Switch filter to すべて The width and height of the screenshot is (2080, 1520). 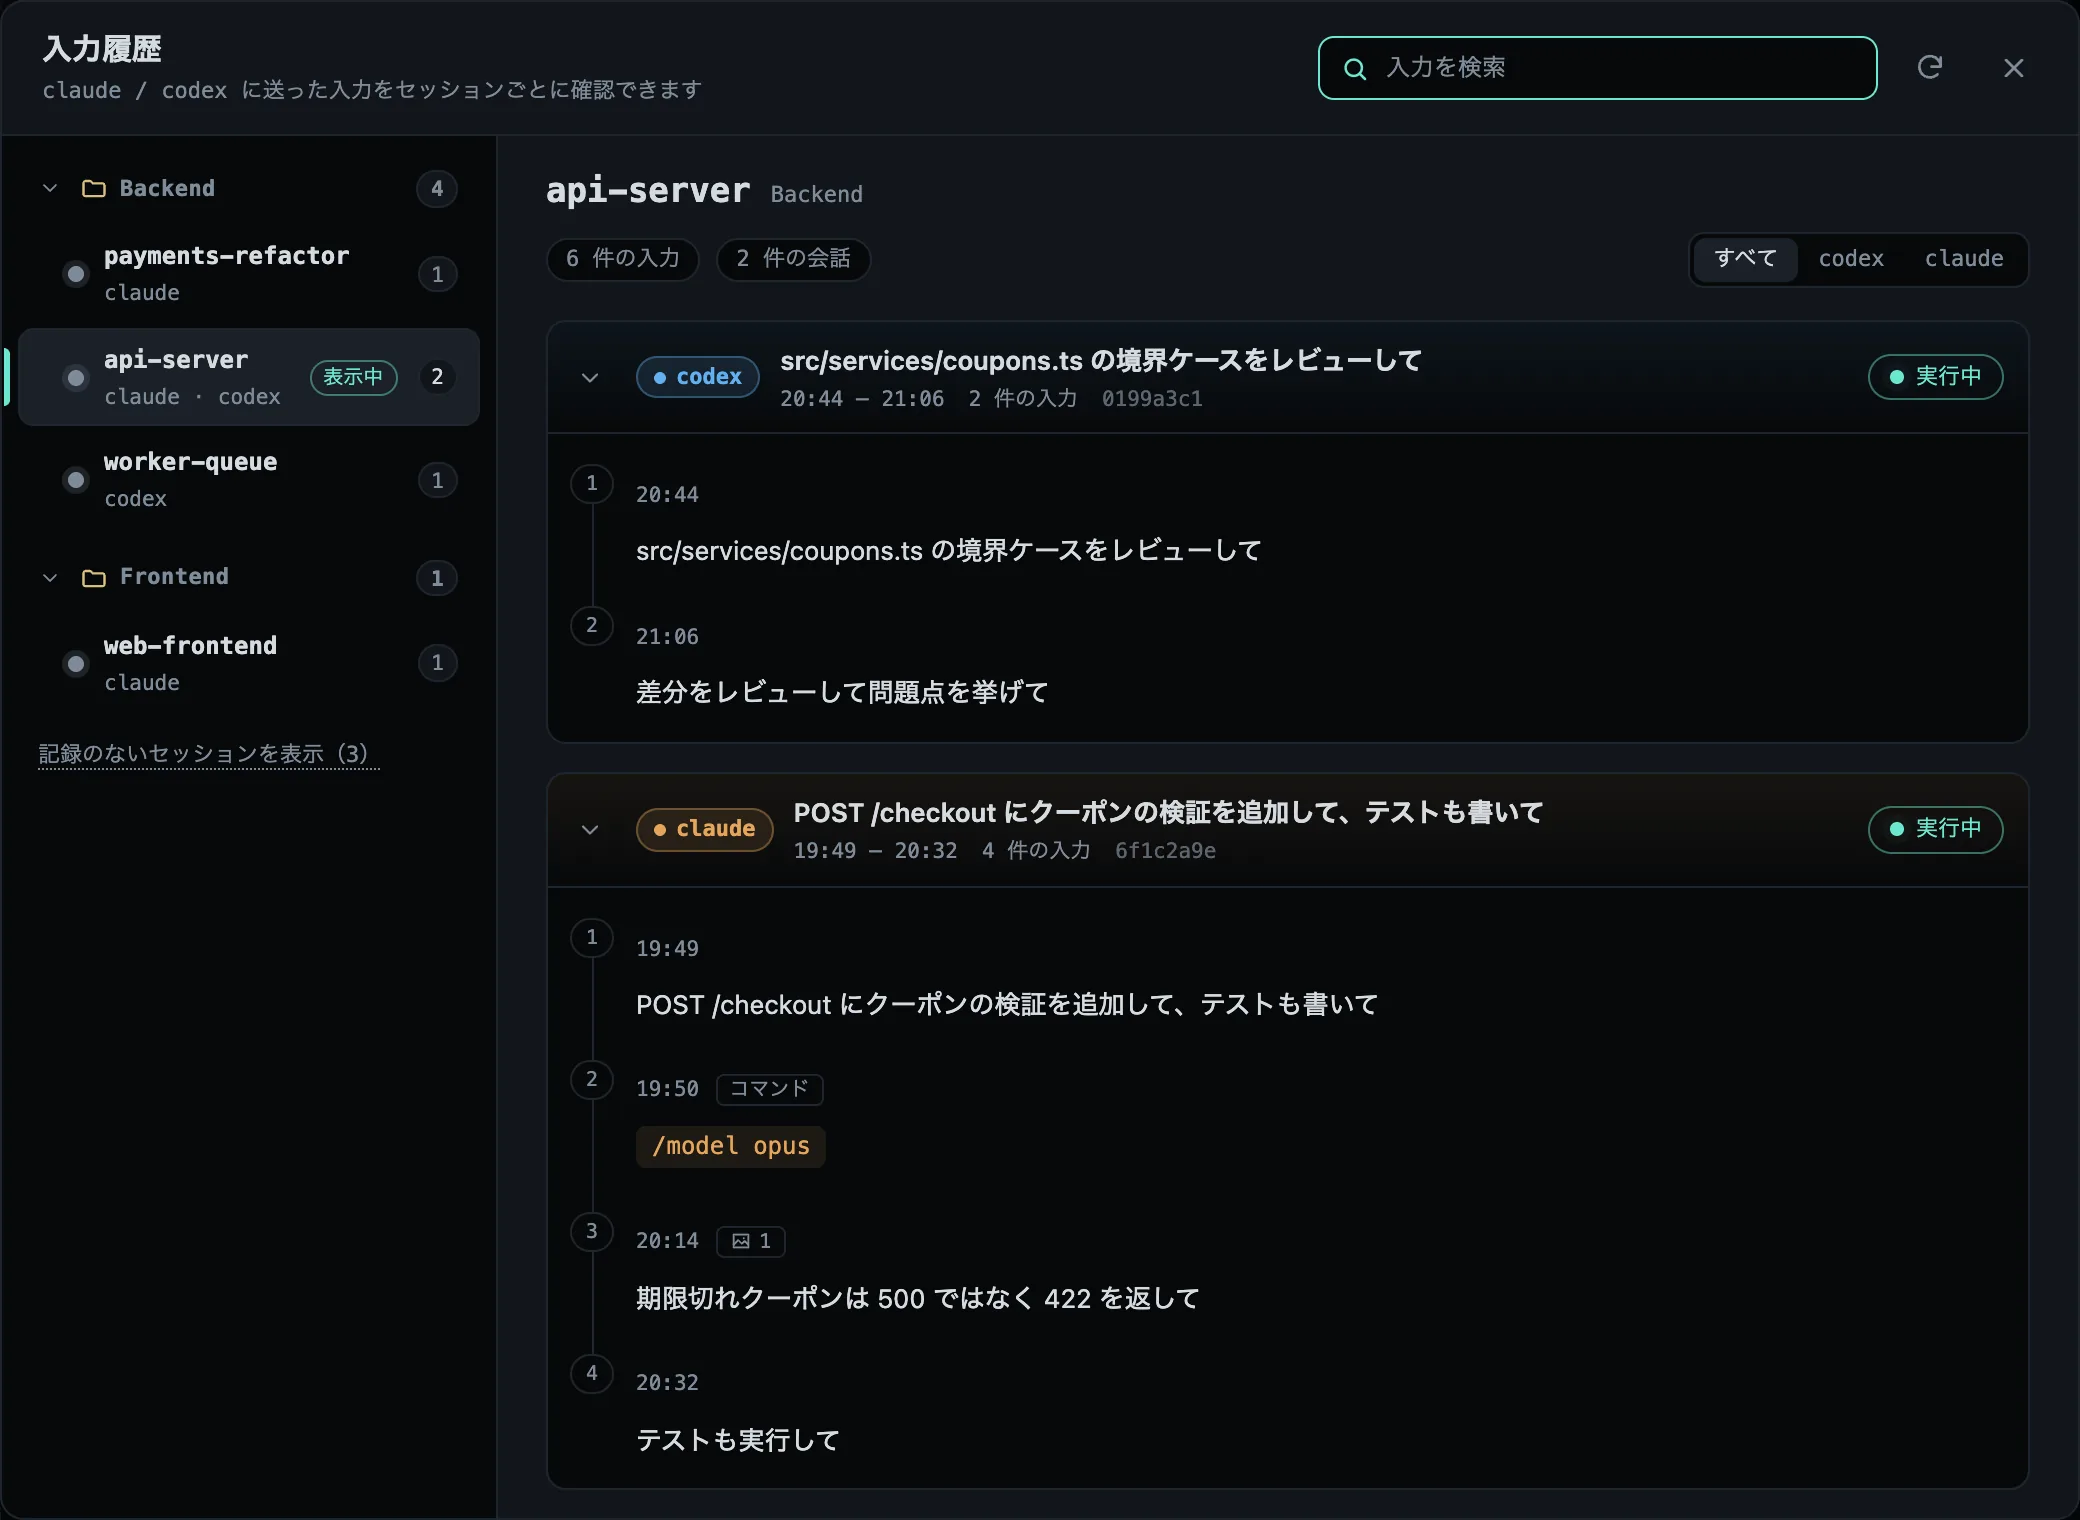click(x=1745, y=259)
